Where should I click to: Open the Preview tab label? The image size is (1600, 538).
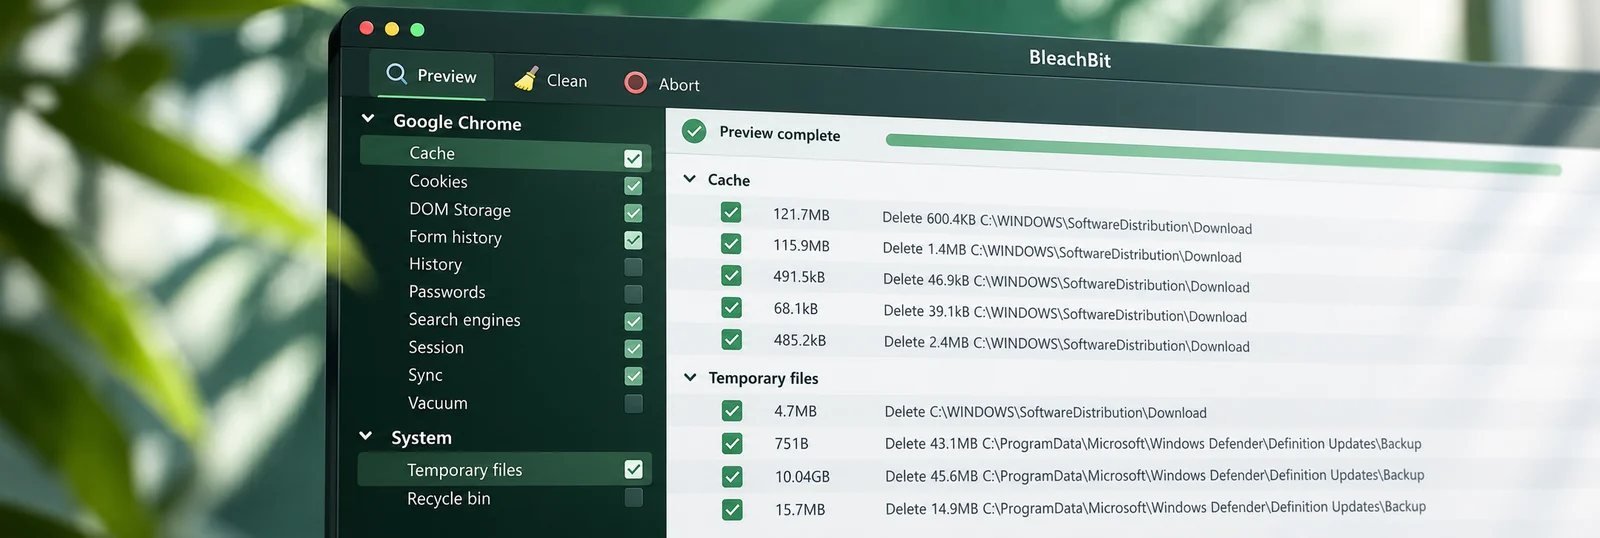coord(447,76)
